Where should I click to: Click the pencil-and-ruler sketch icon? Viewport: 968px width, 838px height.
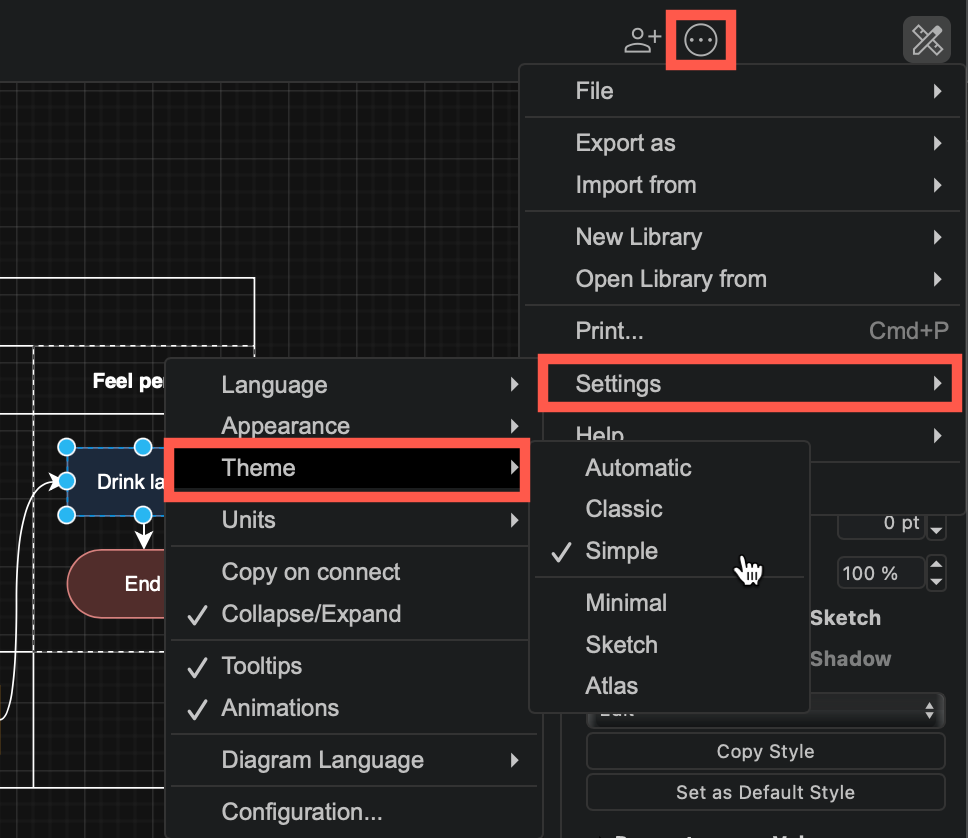926,40
